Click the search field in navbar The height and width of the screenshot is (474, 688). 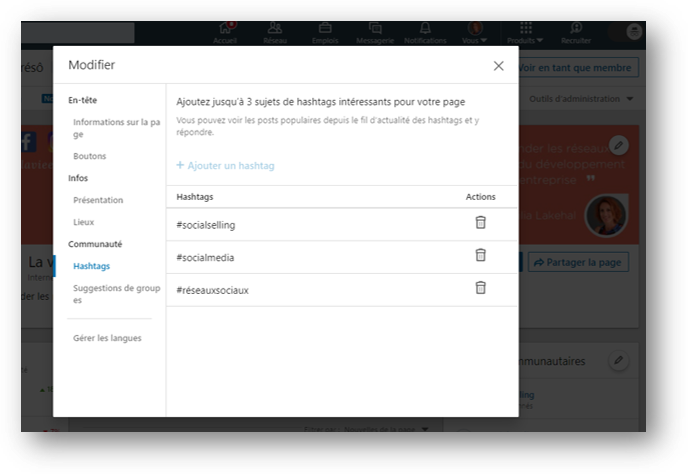click(78, 33)
